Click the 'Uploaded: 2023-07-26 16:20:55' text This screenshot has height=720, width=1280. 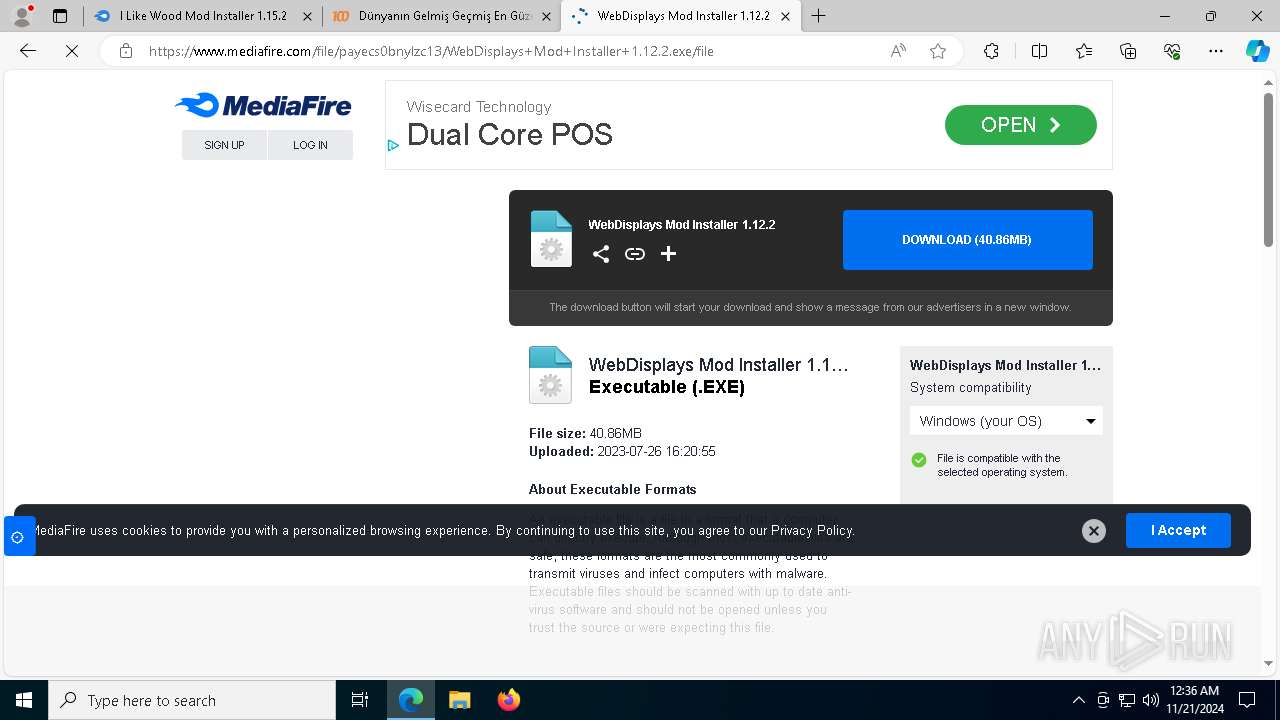tap(622, 451)
